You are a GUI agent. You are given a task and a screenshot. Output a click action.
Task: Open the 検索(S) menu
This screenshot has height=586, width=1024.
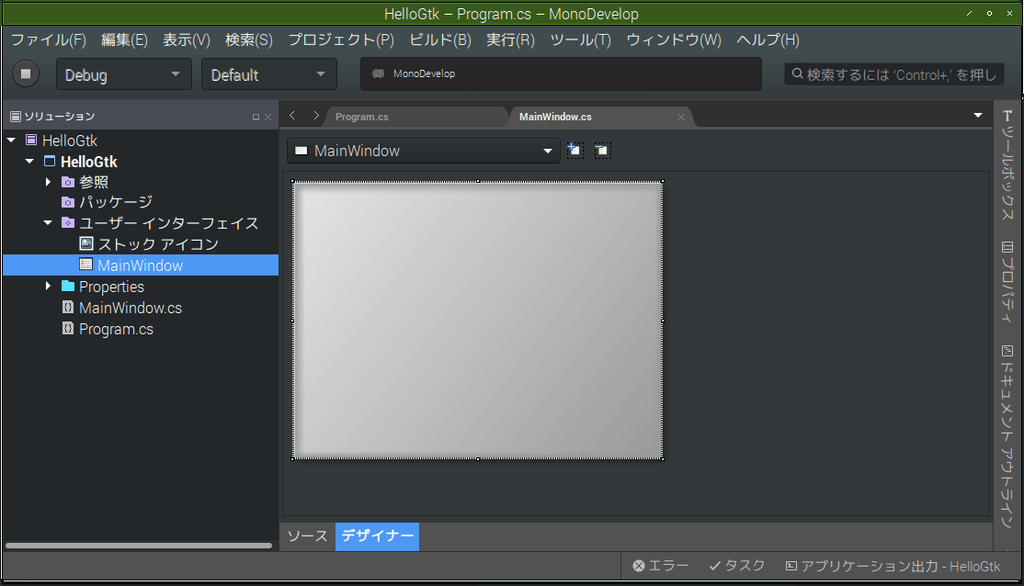point(249,40)
